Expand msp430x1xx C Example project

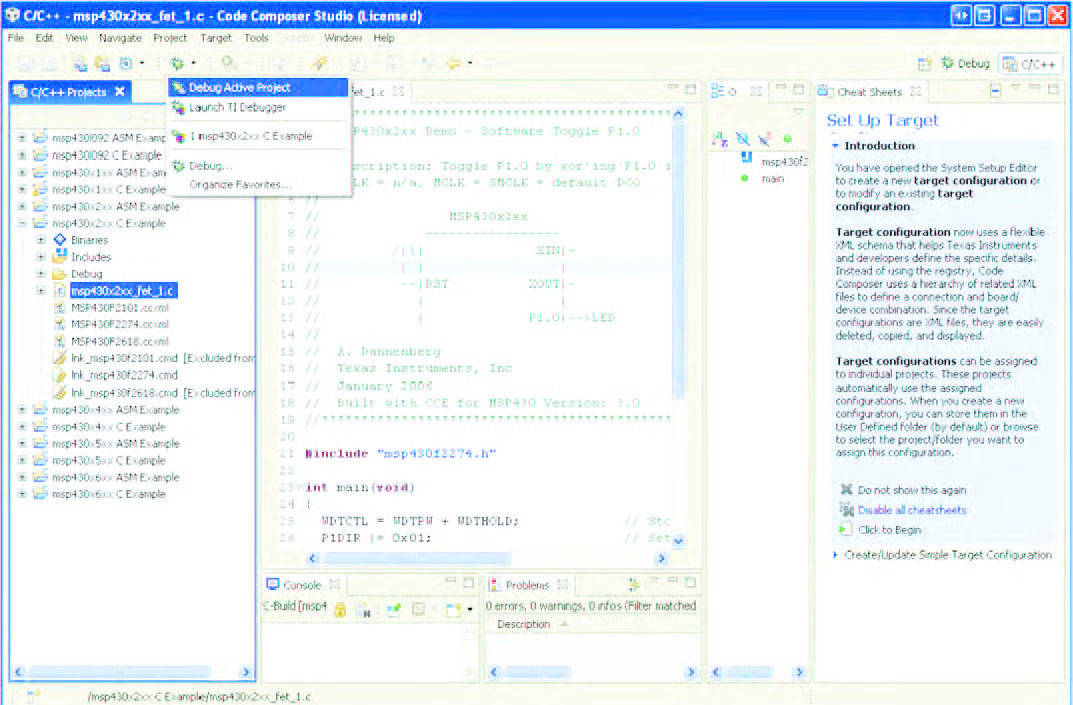tap(22, 189)
